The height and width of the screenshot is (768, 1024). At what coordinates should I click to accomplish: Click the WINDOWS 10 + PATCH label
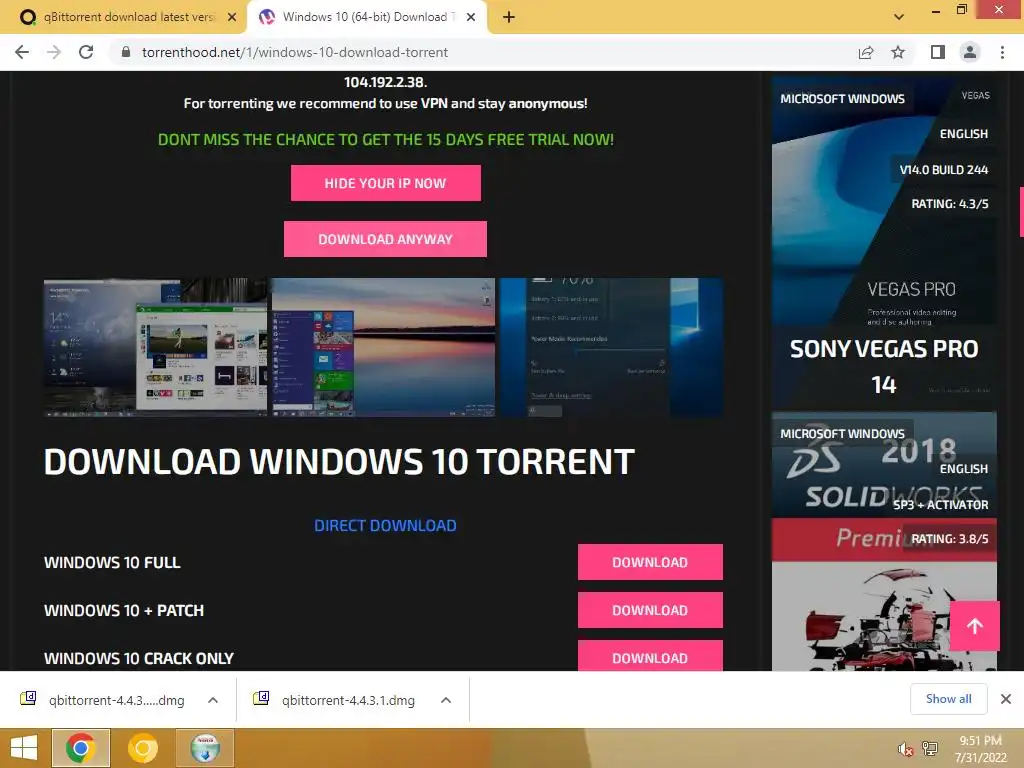coord(123,611)
